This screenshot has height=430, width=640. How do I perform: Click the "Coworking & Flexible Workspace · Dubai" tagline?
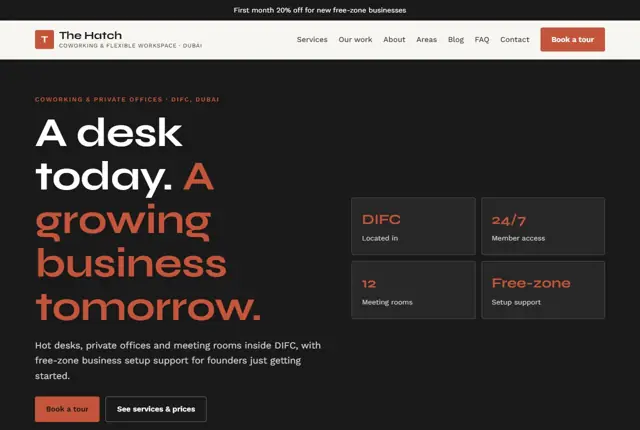coord(130,46)
